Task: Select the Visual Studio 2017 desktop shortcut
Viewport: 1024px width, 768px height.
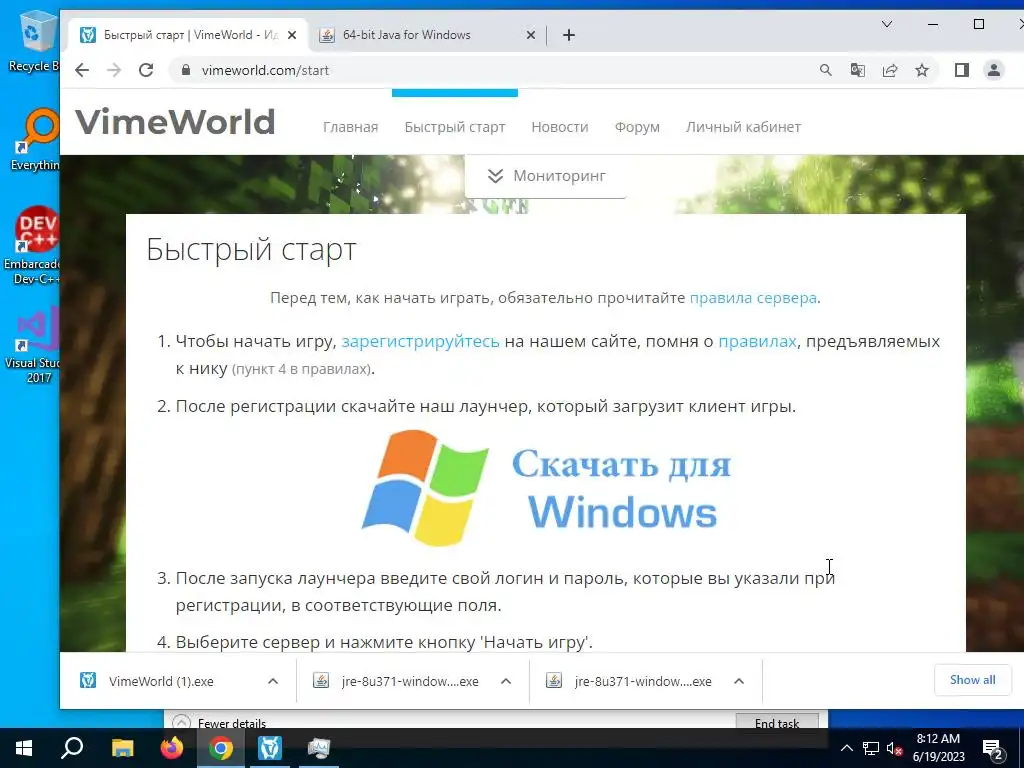Action: coord(33,345)
